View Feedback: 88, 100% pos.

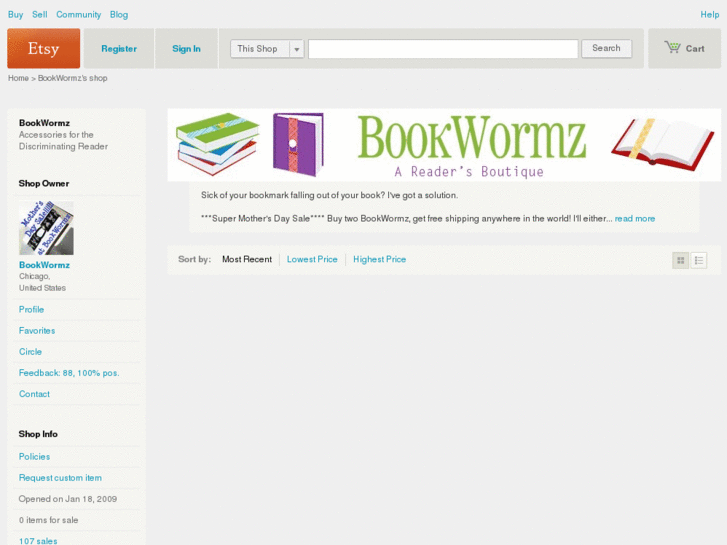click(x=69, y=373)
